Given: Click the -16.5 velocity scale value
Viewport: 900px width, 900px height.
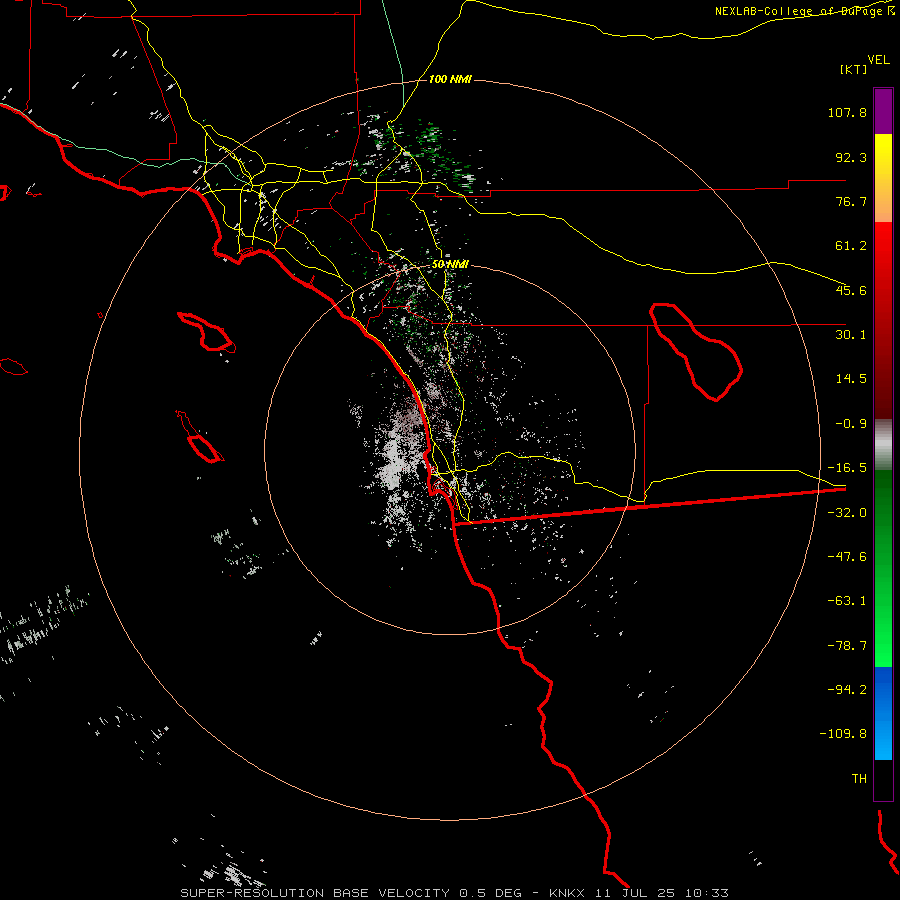Looking at the screenshot, I should (x=847, y=468).
